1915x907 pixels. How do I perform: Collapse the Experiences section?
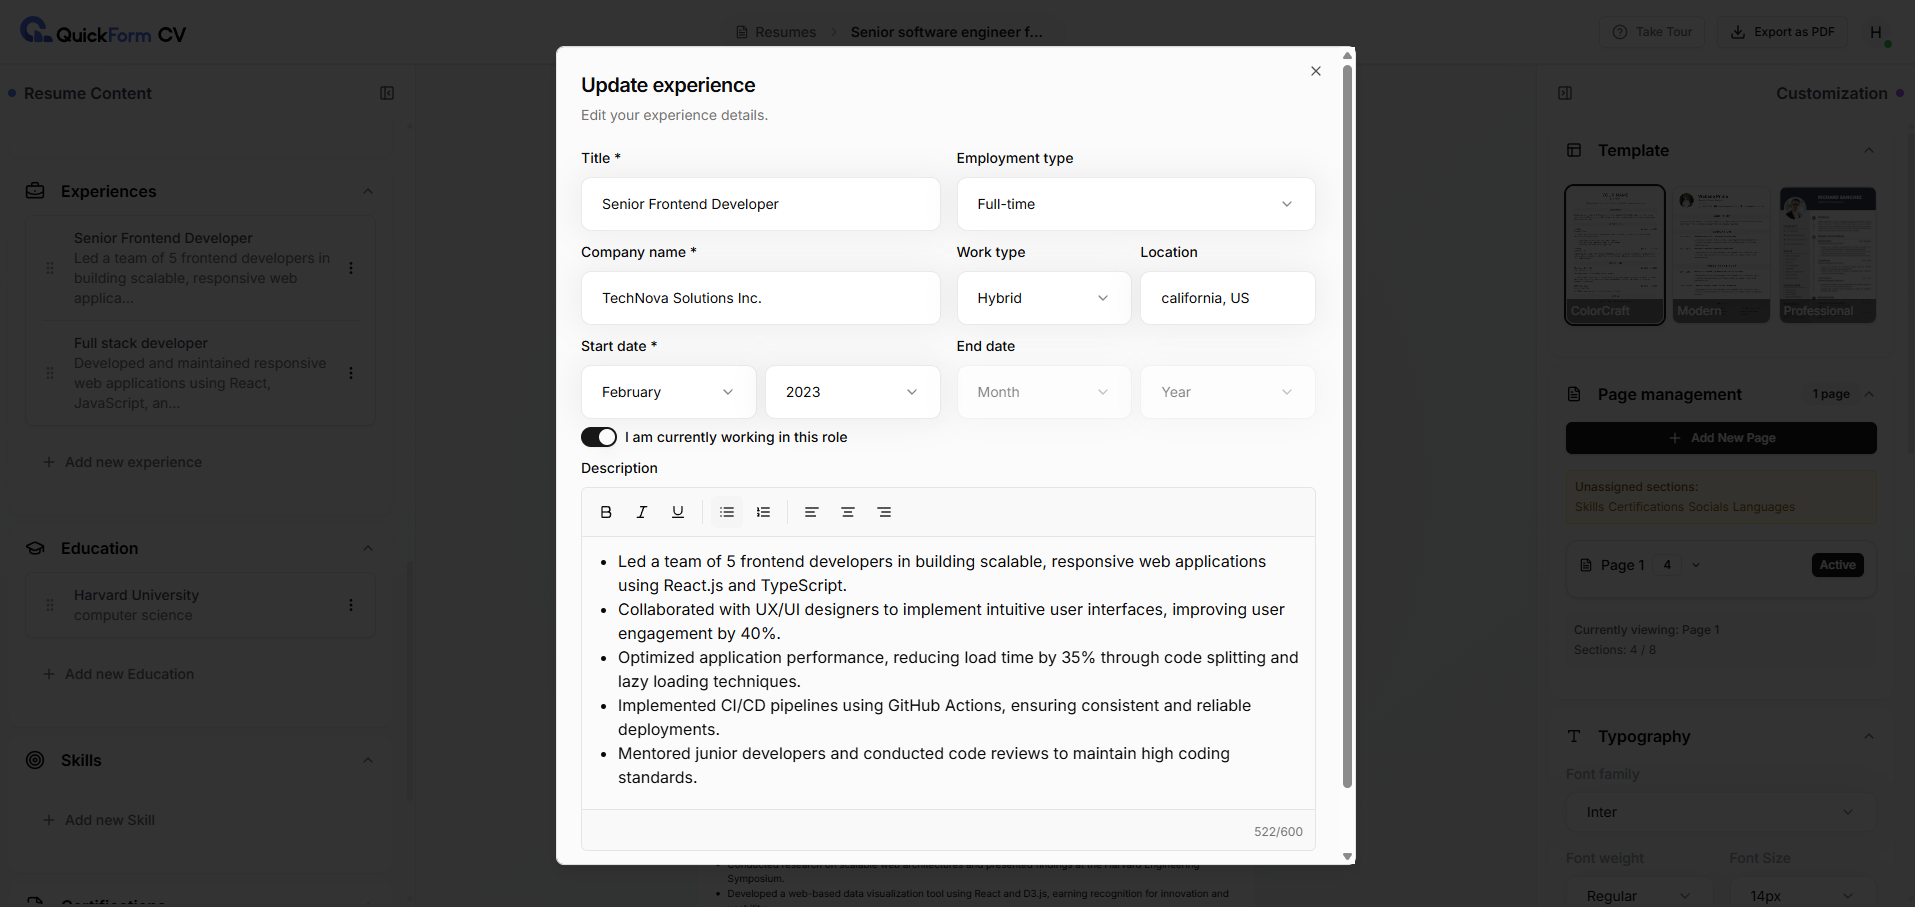pos(368,191)
